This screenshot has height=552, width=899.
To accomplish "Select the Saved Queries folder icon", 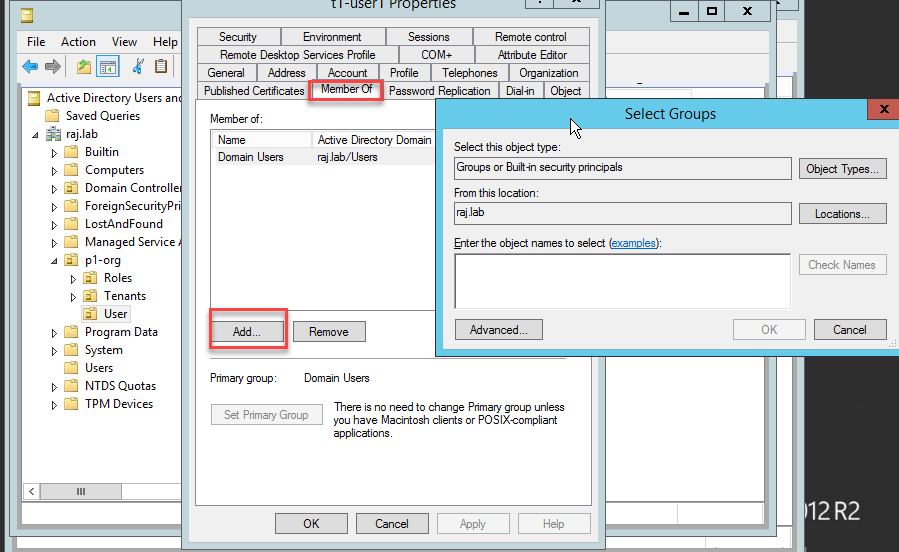I will click(x=52, y=116).
